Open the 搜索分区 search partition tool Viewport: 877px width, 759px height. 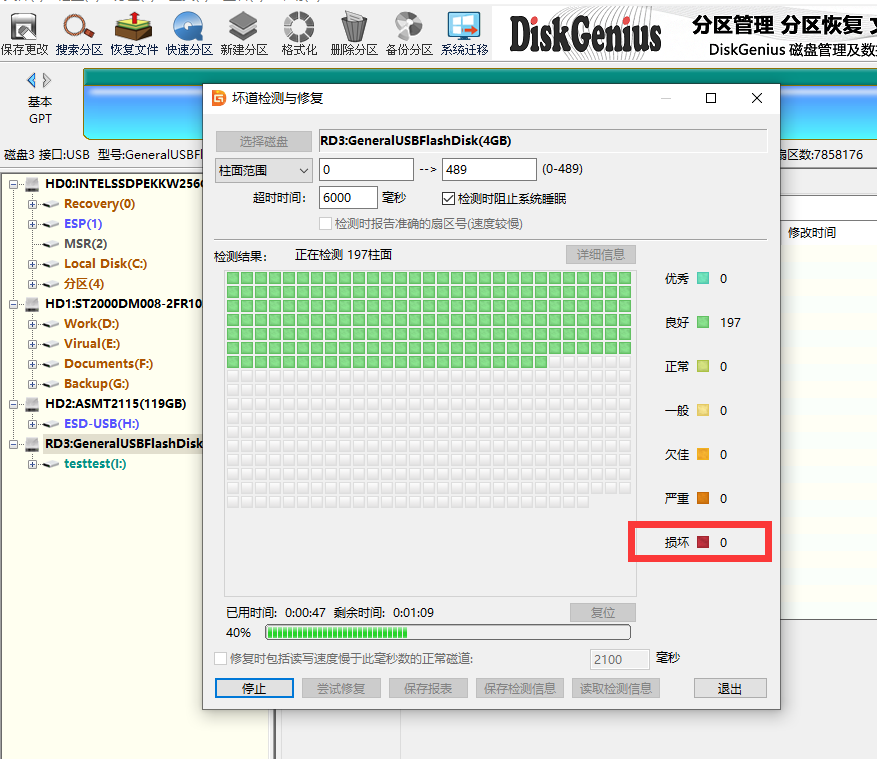[x=79, y=33]
